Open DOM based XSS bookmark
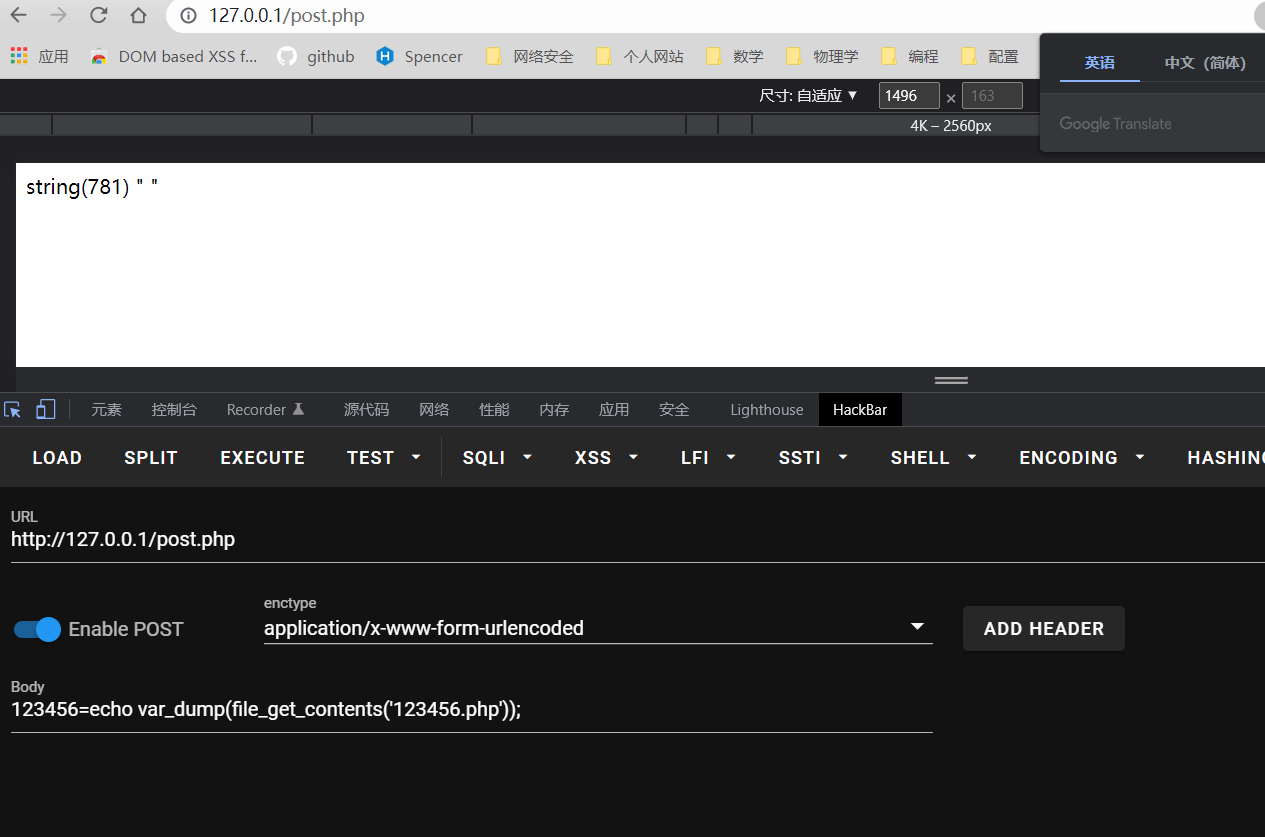This screenshot has height=837, width=1265. point(173,56)
